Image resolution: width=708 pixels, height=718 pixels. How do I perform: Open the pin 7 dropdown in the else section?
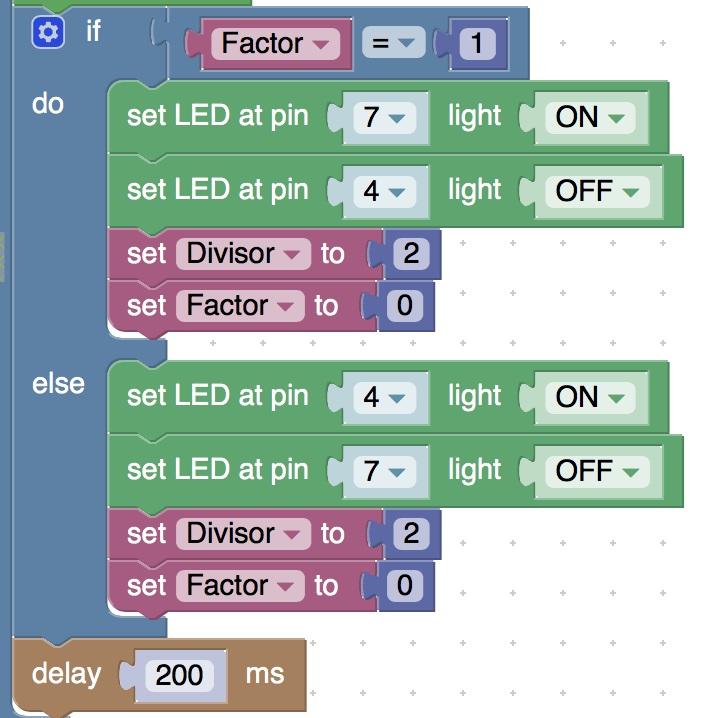point(383,471)
